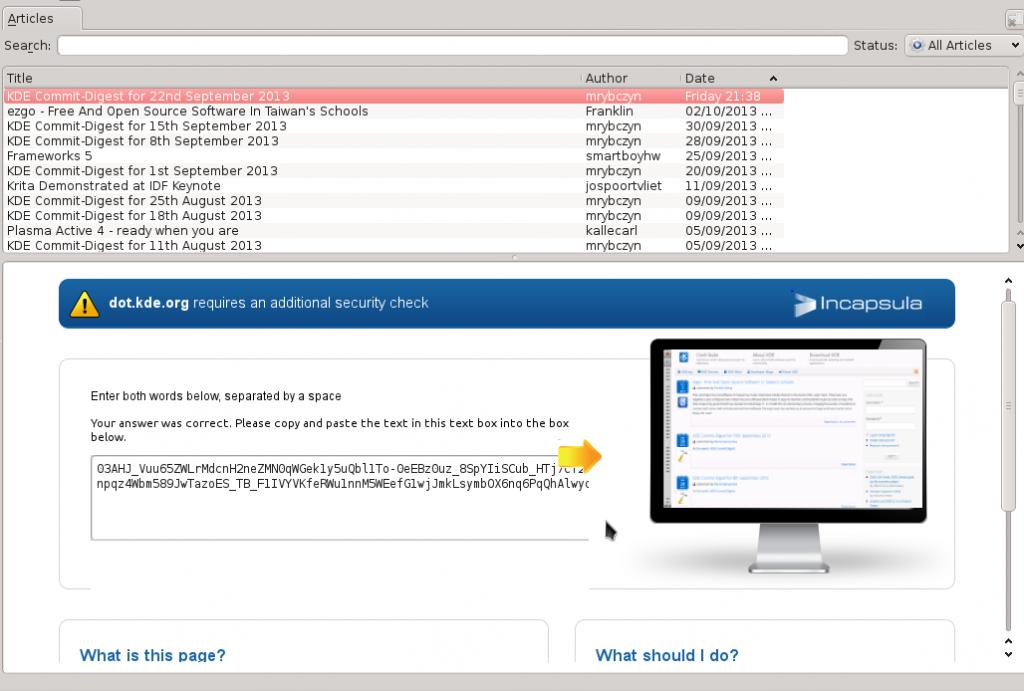The height and width of the screenshot is (691, 1024).
Task: Click the Date column sort arrow
Action: (x=773, y=78)
